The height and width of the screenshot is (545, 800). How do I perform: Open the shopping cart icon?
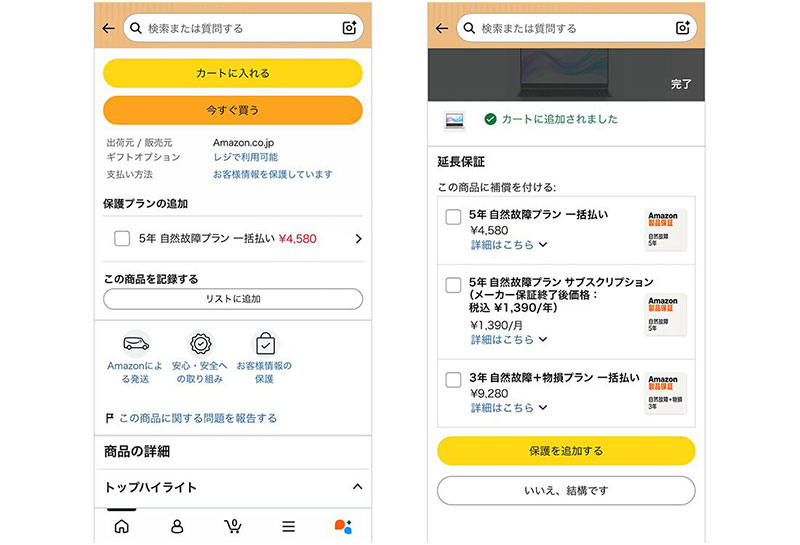coord(233,526)
